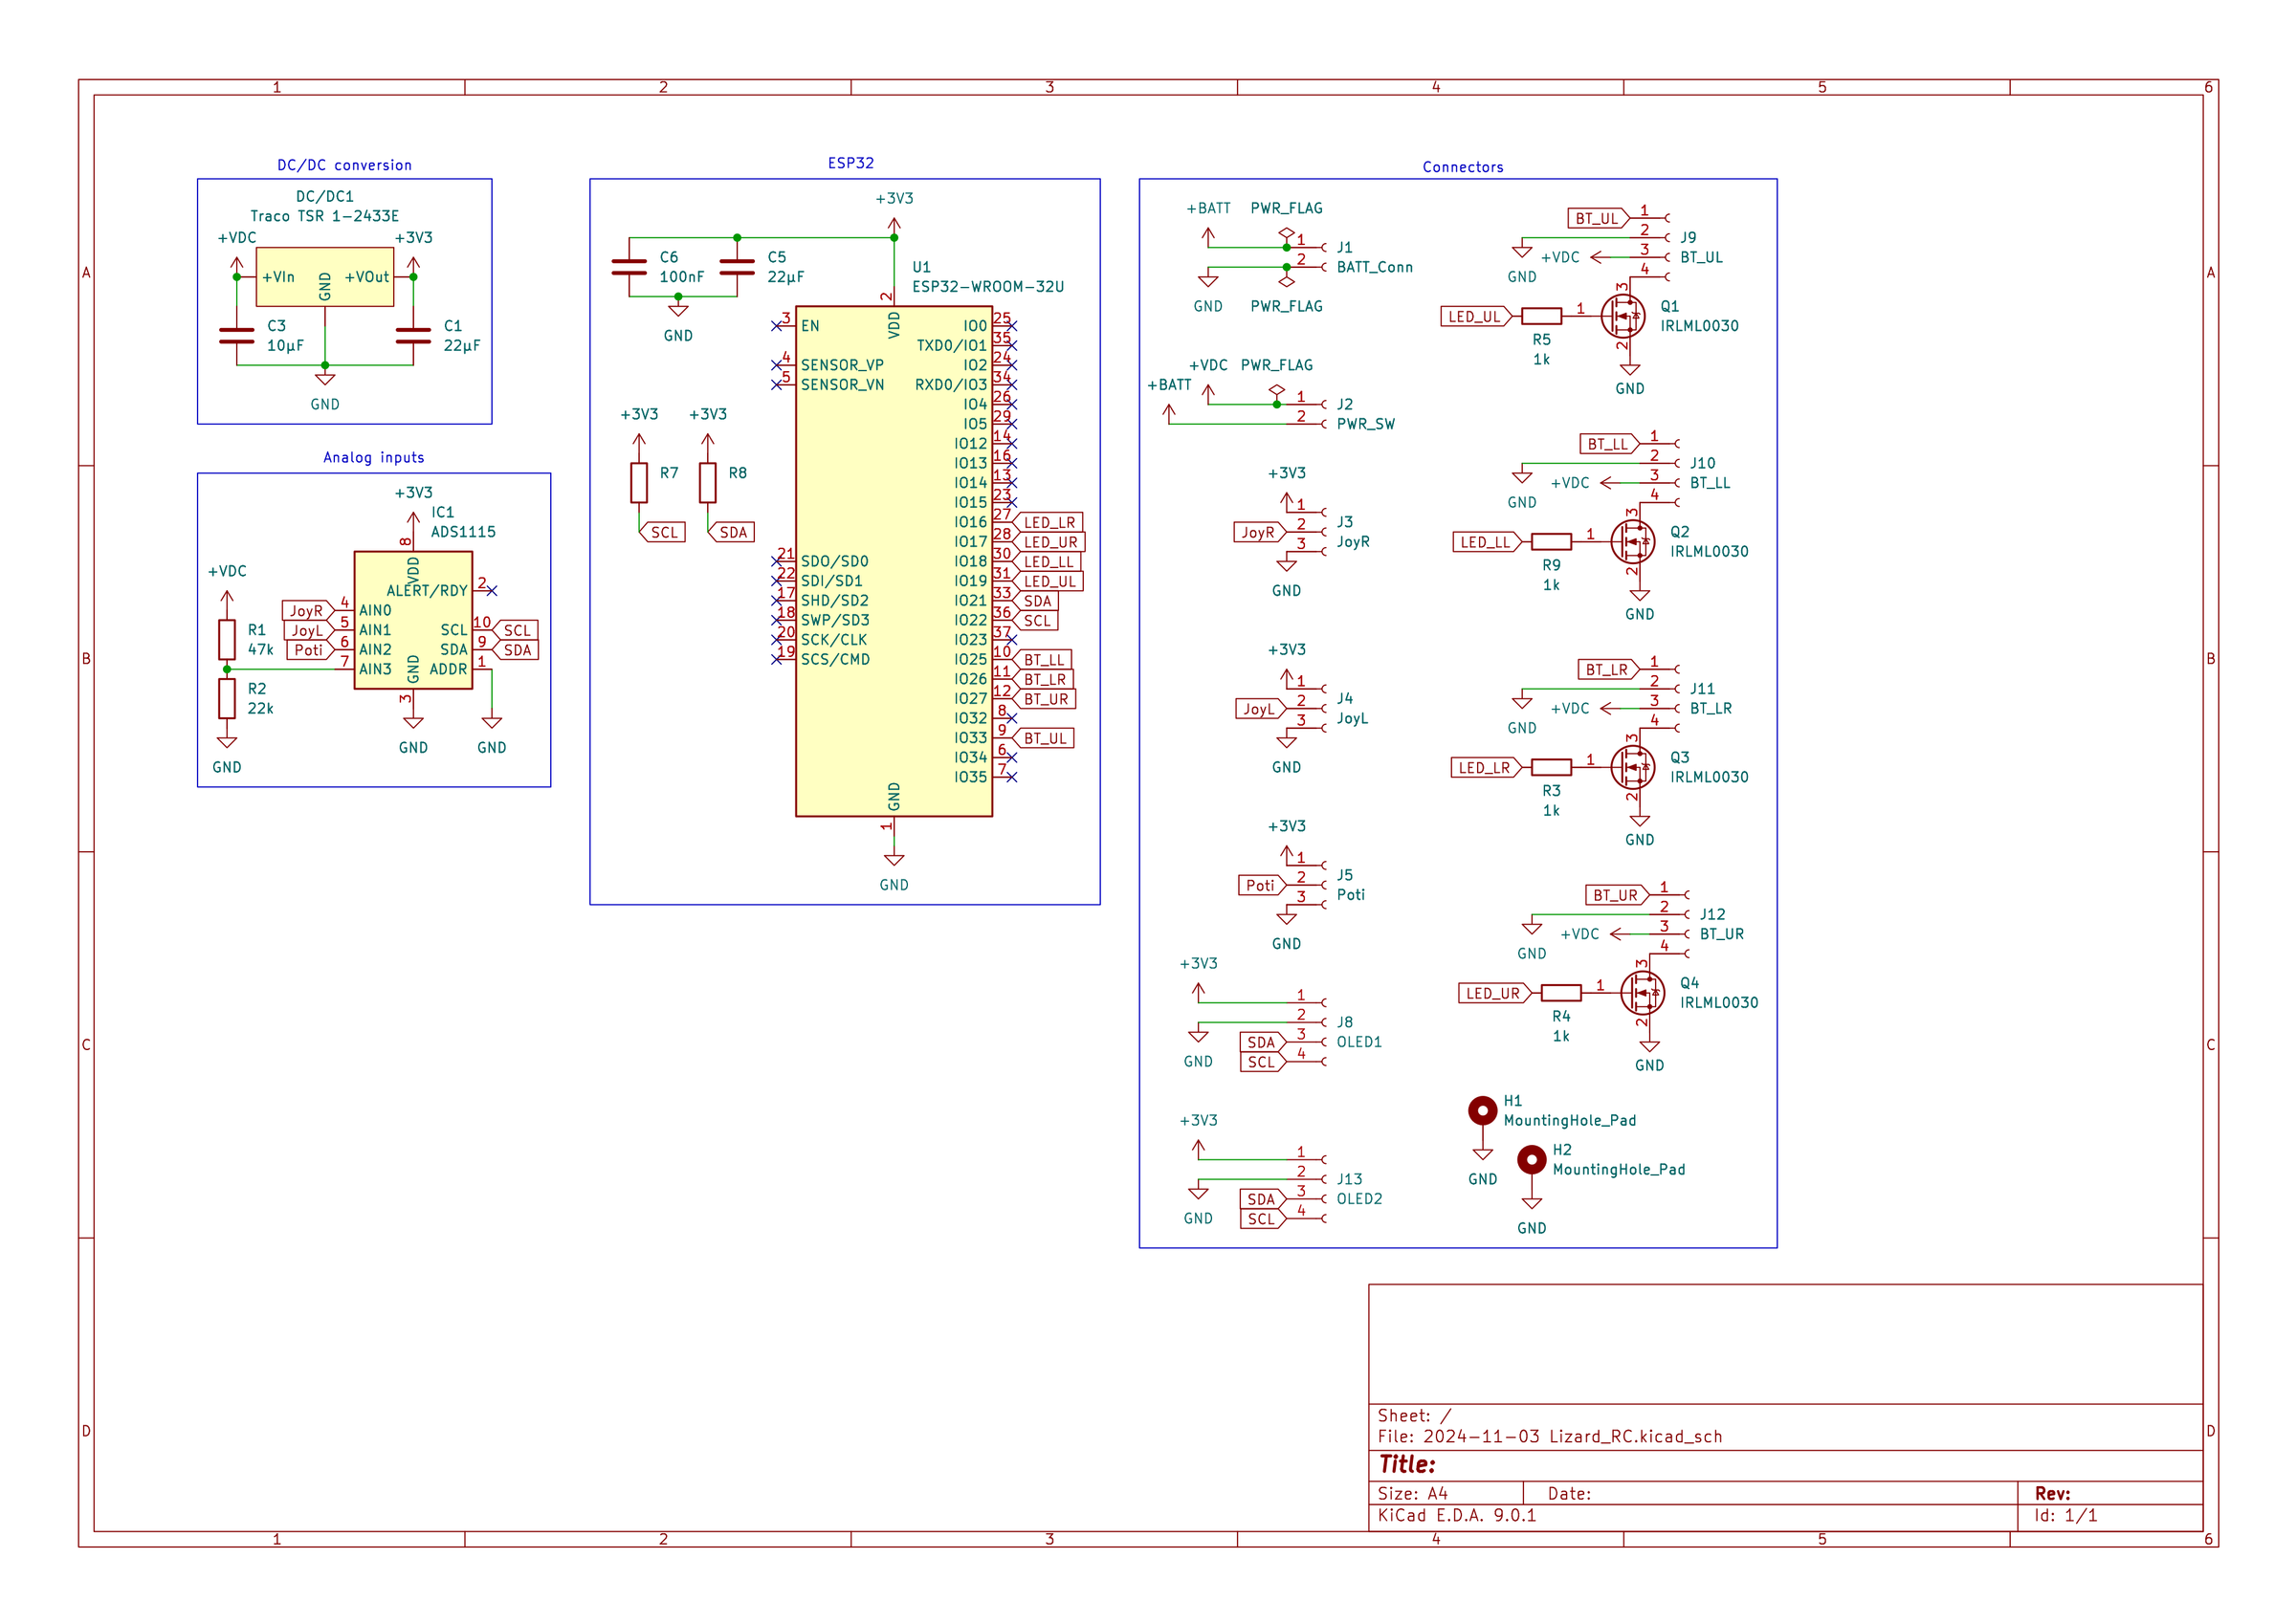Click the R4 1k resistor symbol

(1561, 993)
